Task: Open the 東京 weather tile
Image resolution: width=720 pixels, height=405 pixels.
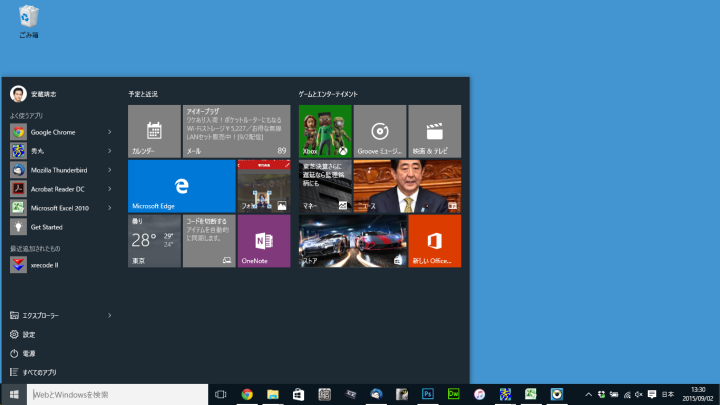Action: [154, 241]
